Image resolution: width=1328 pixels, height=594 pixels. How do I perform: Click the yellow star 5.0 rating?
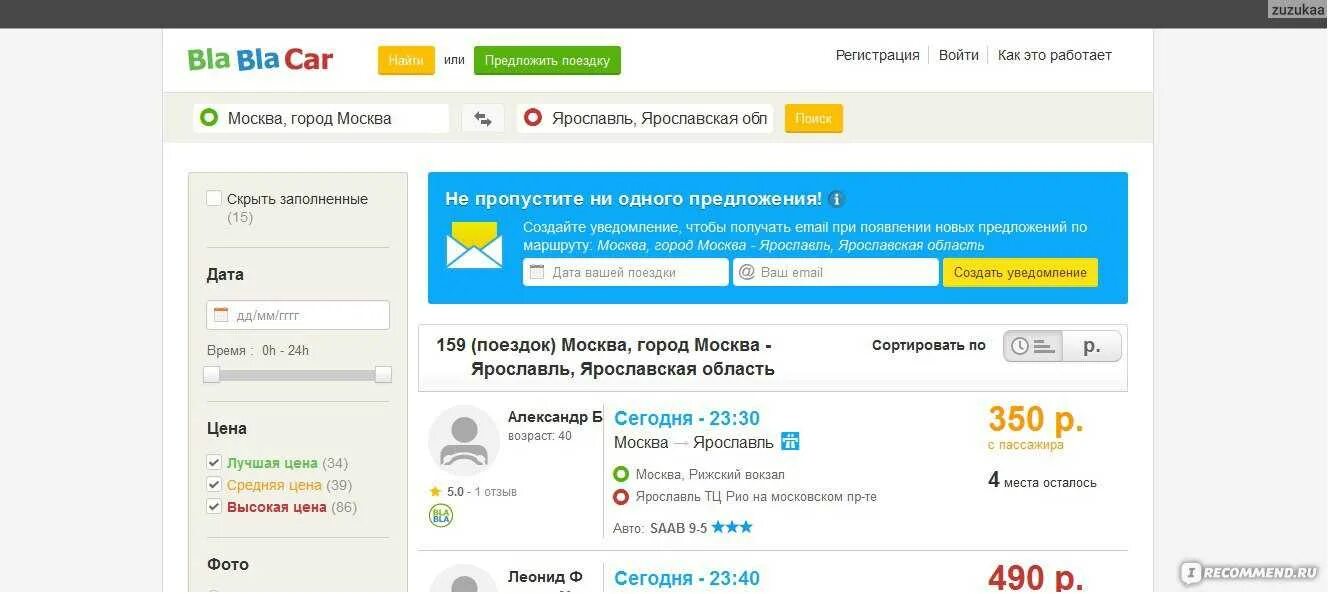click(435, 492)
